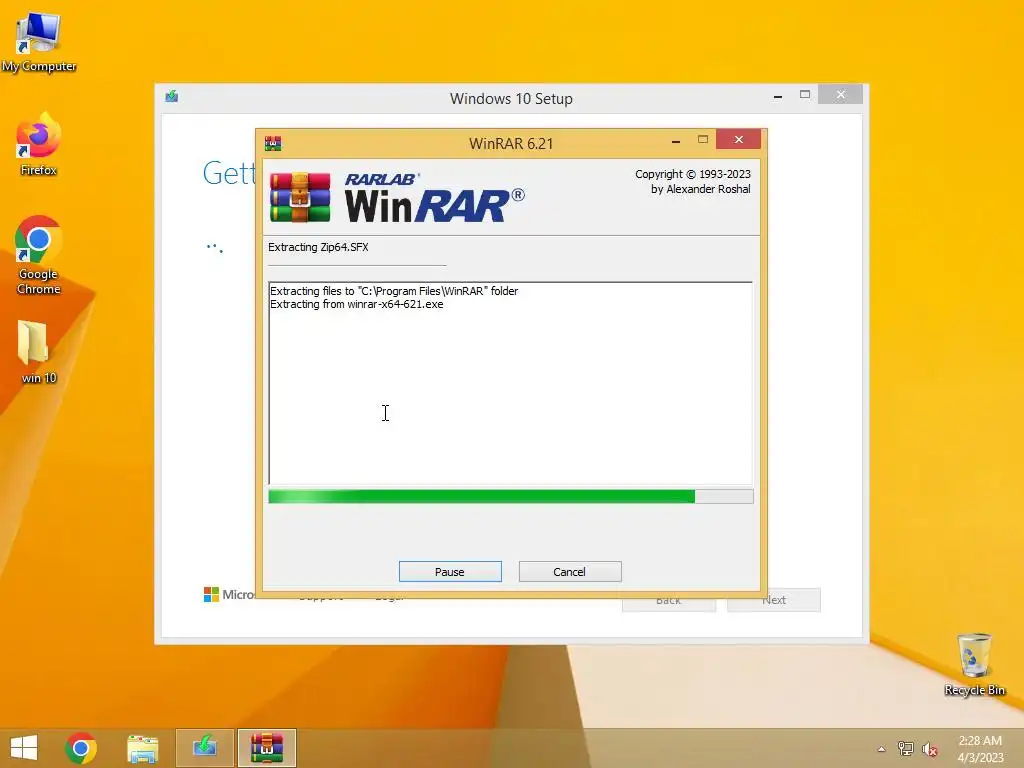Click the WinRAR title bar icon

point(273,144)
